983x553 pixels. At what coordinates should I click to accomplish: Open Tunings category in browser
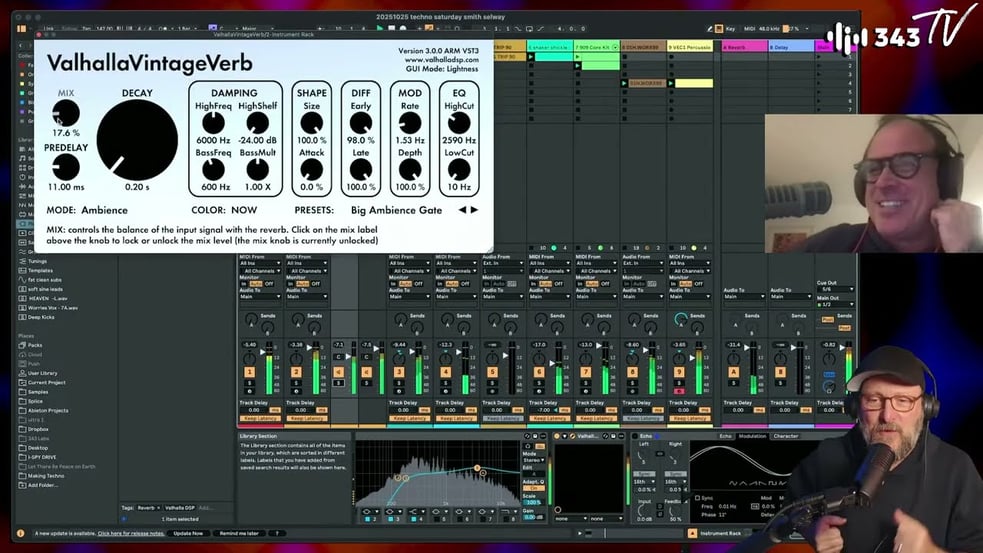click(x=37, y=261)
